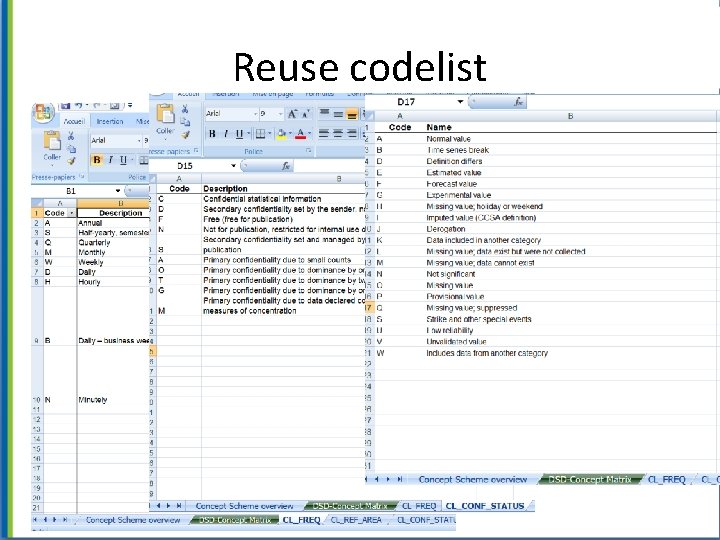Open the Arial font dropdown in the left window
Viewport: 720px width, 540px height.
[x=139, y=141]
